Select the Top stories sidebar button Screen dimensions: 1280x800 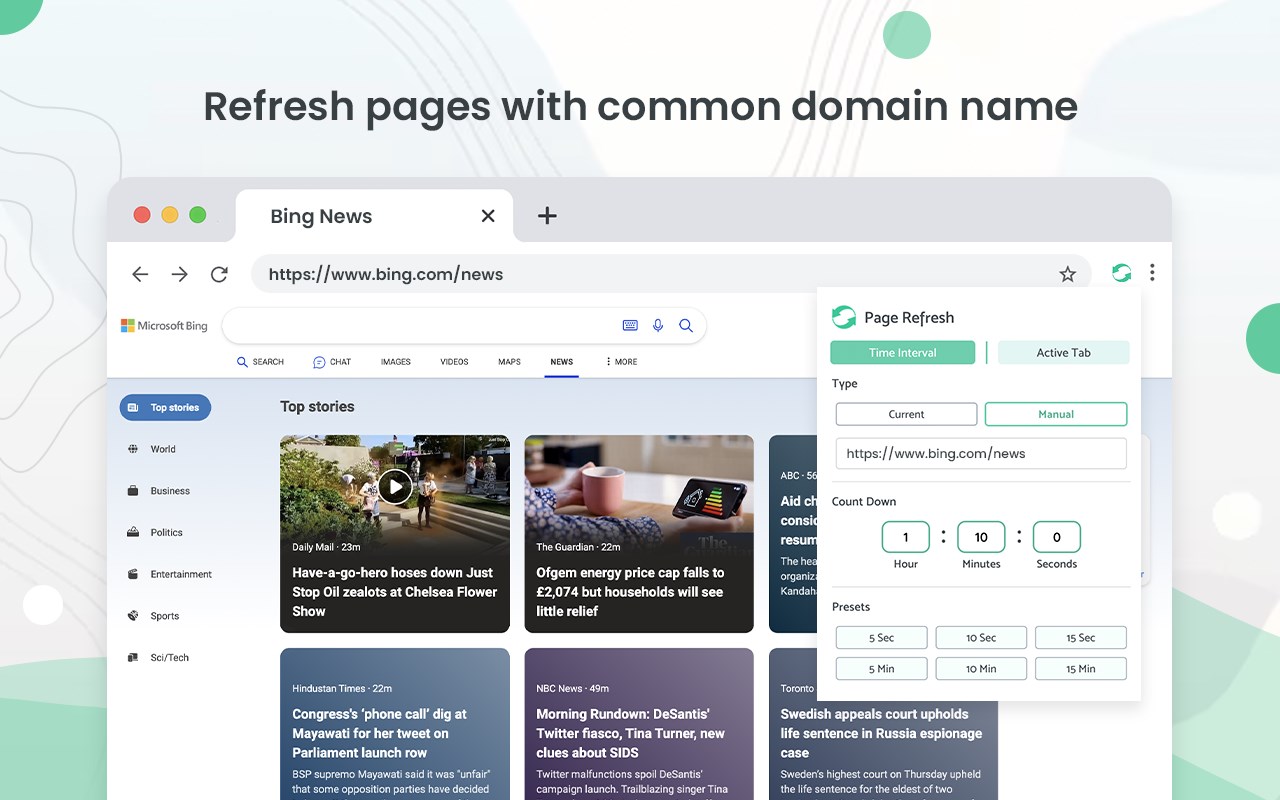coord(165,407)
